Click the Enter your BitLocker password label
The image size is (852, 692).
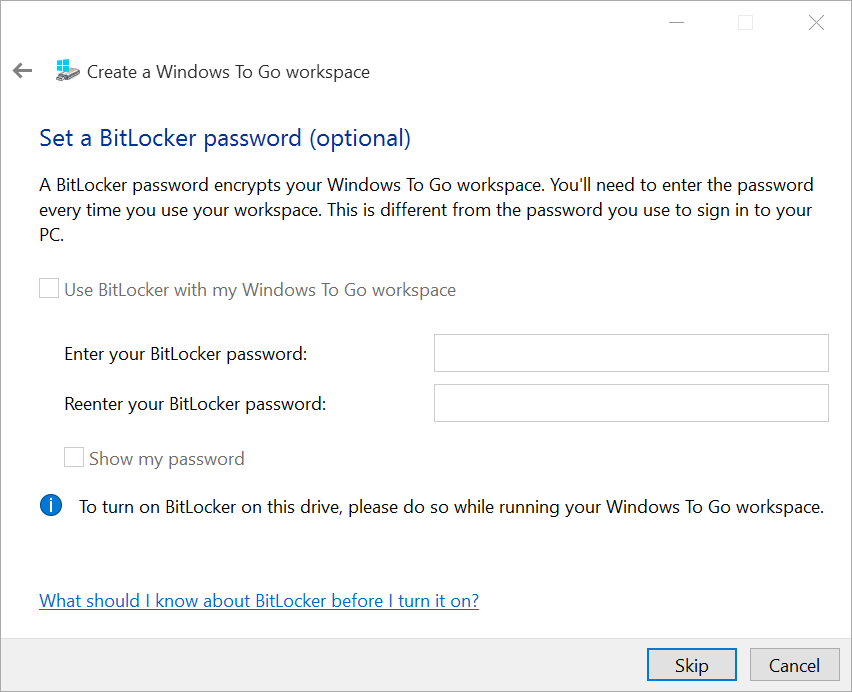pos(186,354)
